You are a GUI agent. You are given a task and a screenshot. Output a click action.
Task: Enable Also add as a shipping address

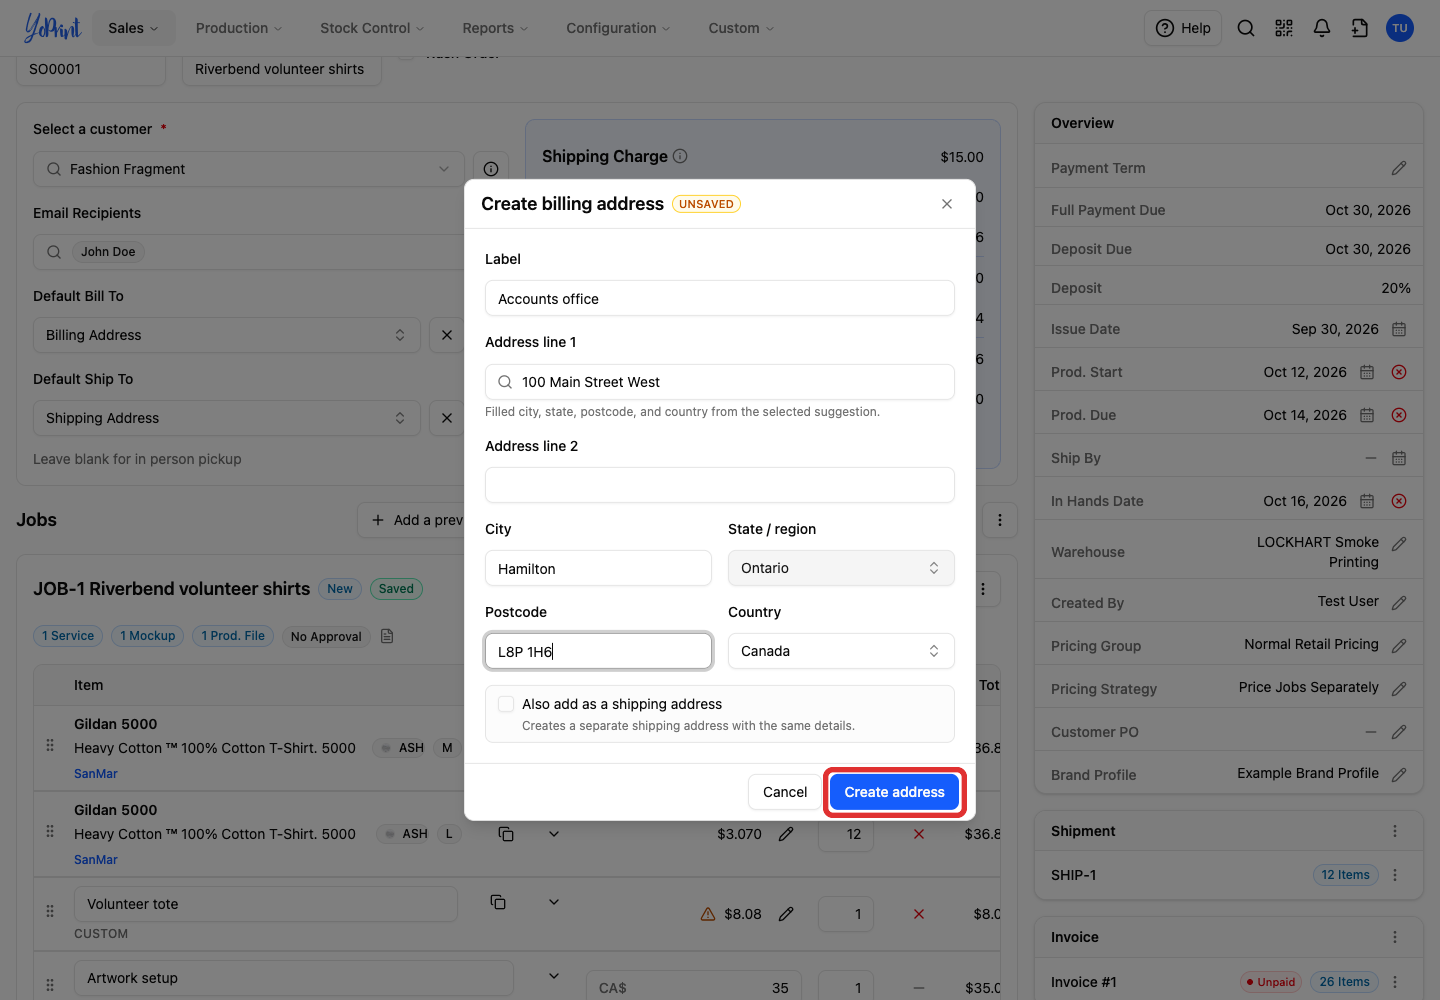506,704
